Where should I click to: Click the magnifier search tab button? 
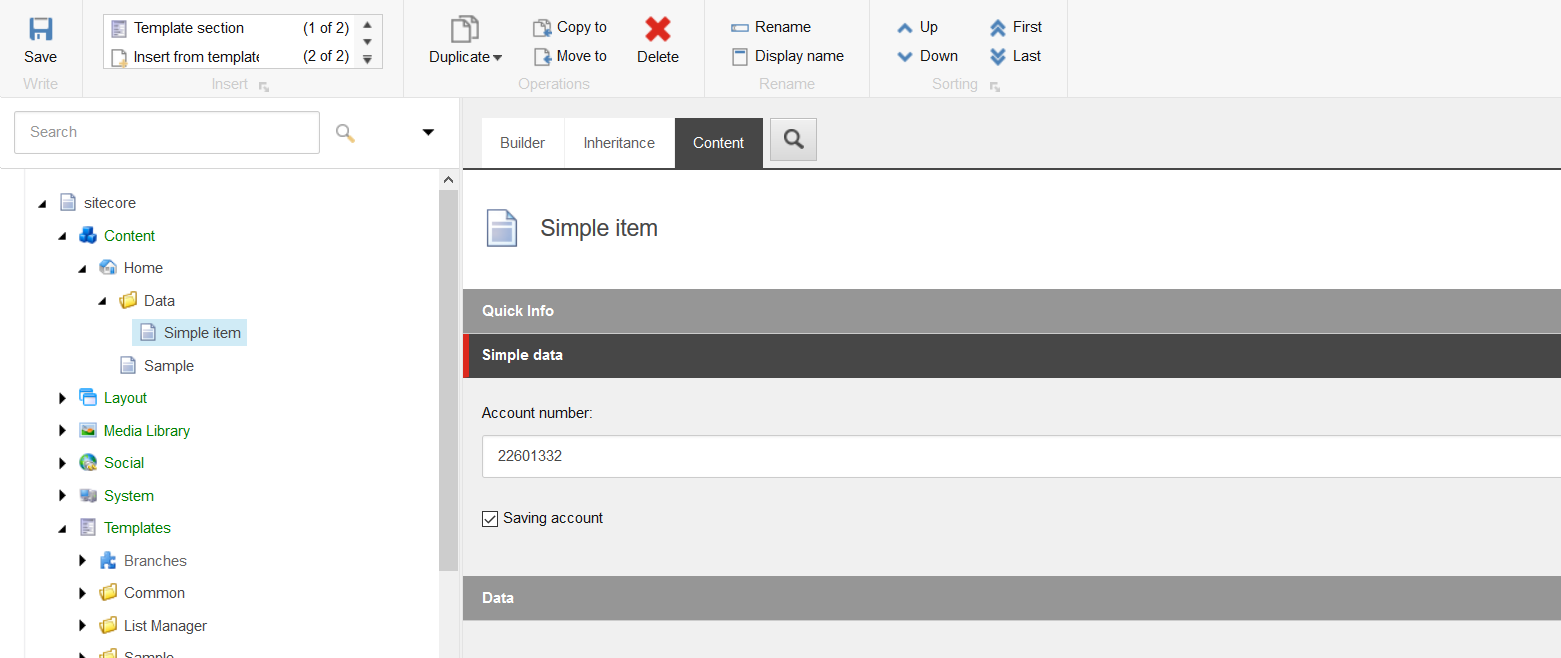793,140
